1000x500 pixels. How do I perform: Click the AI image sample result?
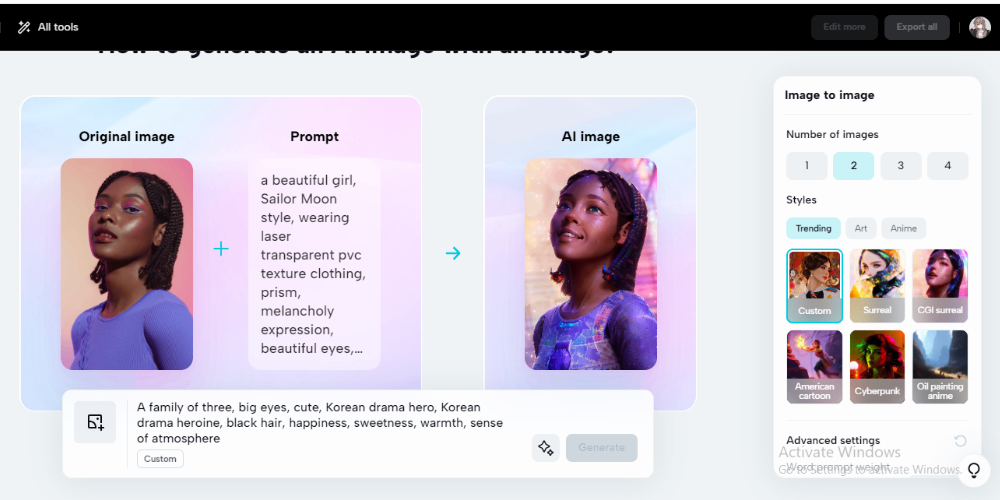(591, 264)
